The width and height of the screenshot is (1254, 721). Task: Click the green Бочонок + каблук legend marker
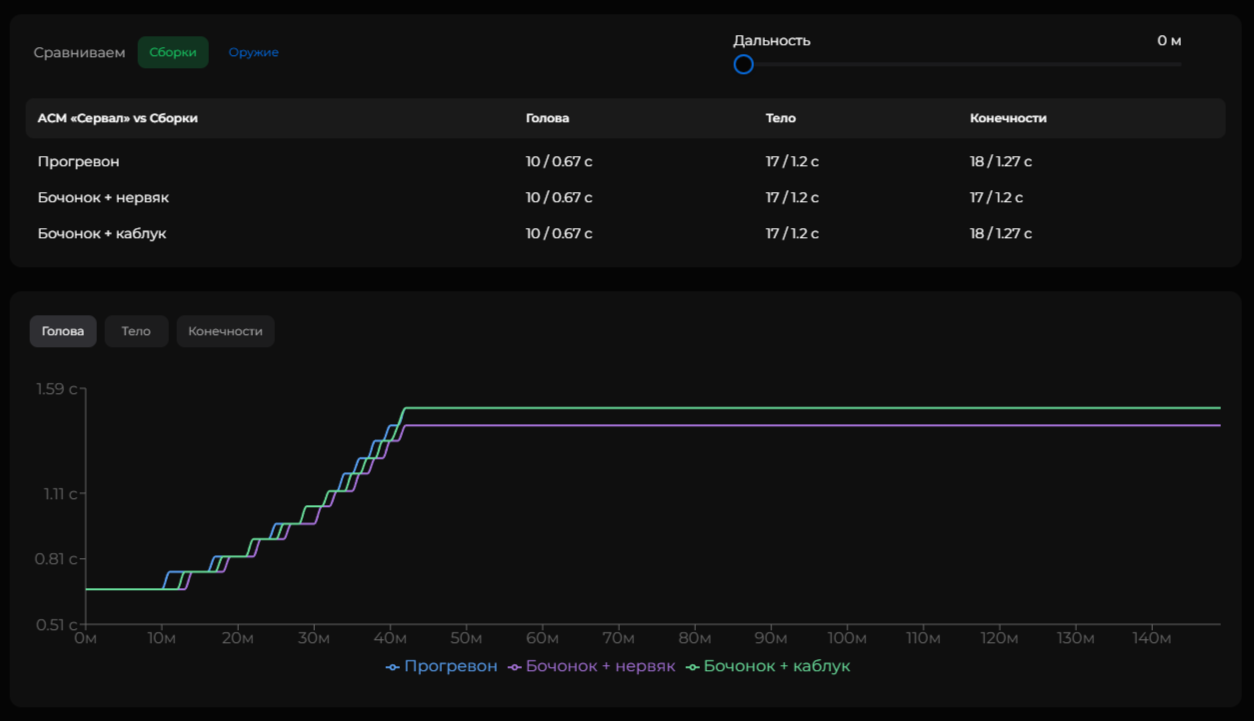[x=692, y=667]
